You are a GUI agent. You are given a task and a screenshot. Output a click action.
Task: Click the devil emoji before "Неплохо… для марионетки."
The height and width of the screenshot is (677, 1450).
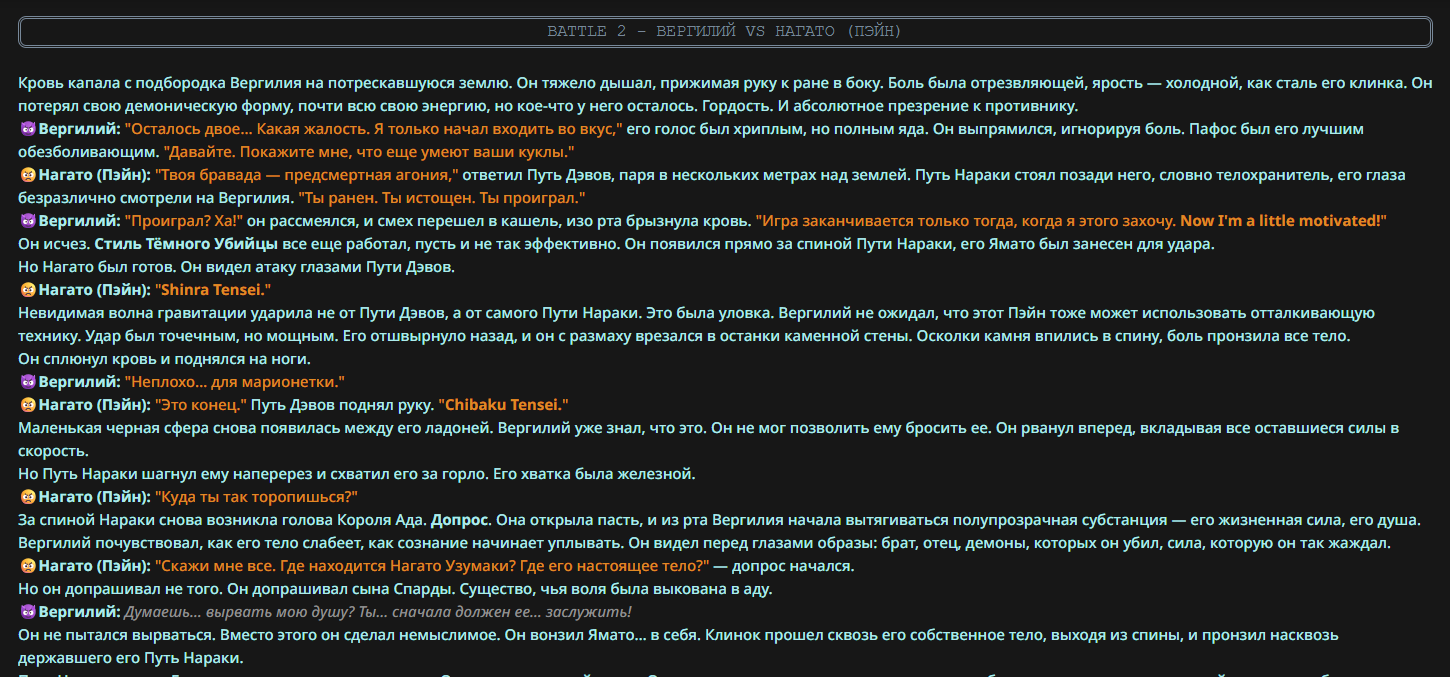coord(27,383)
